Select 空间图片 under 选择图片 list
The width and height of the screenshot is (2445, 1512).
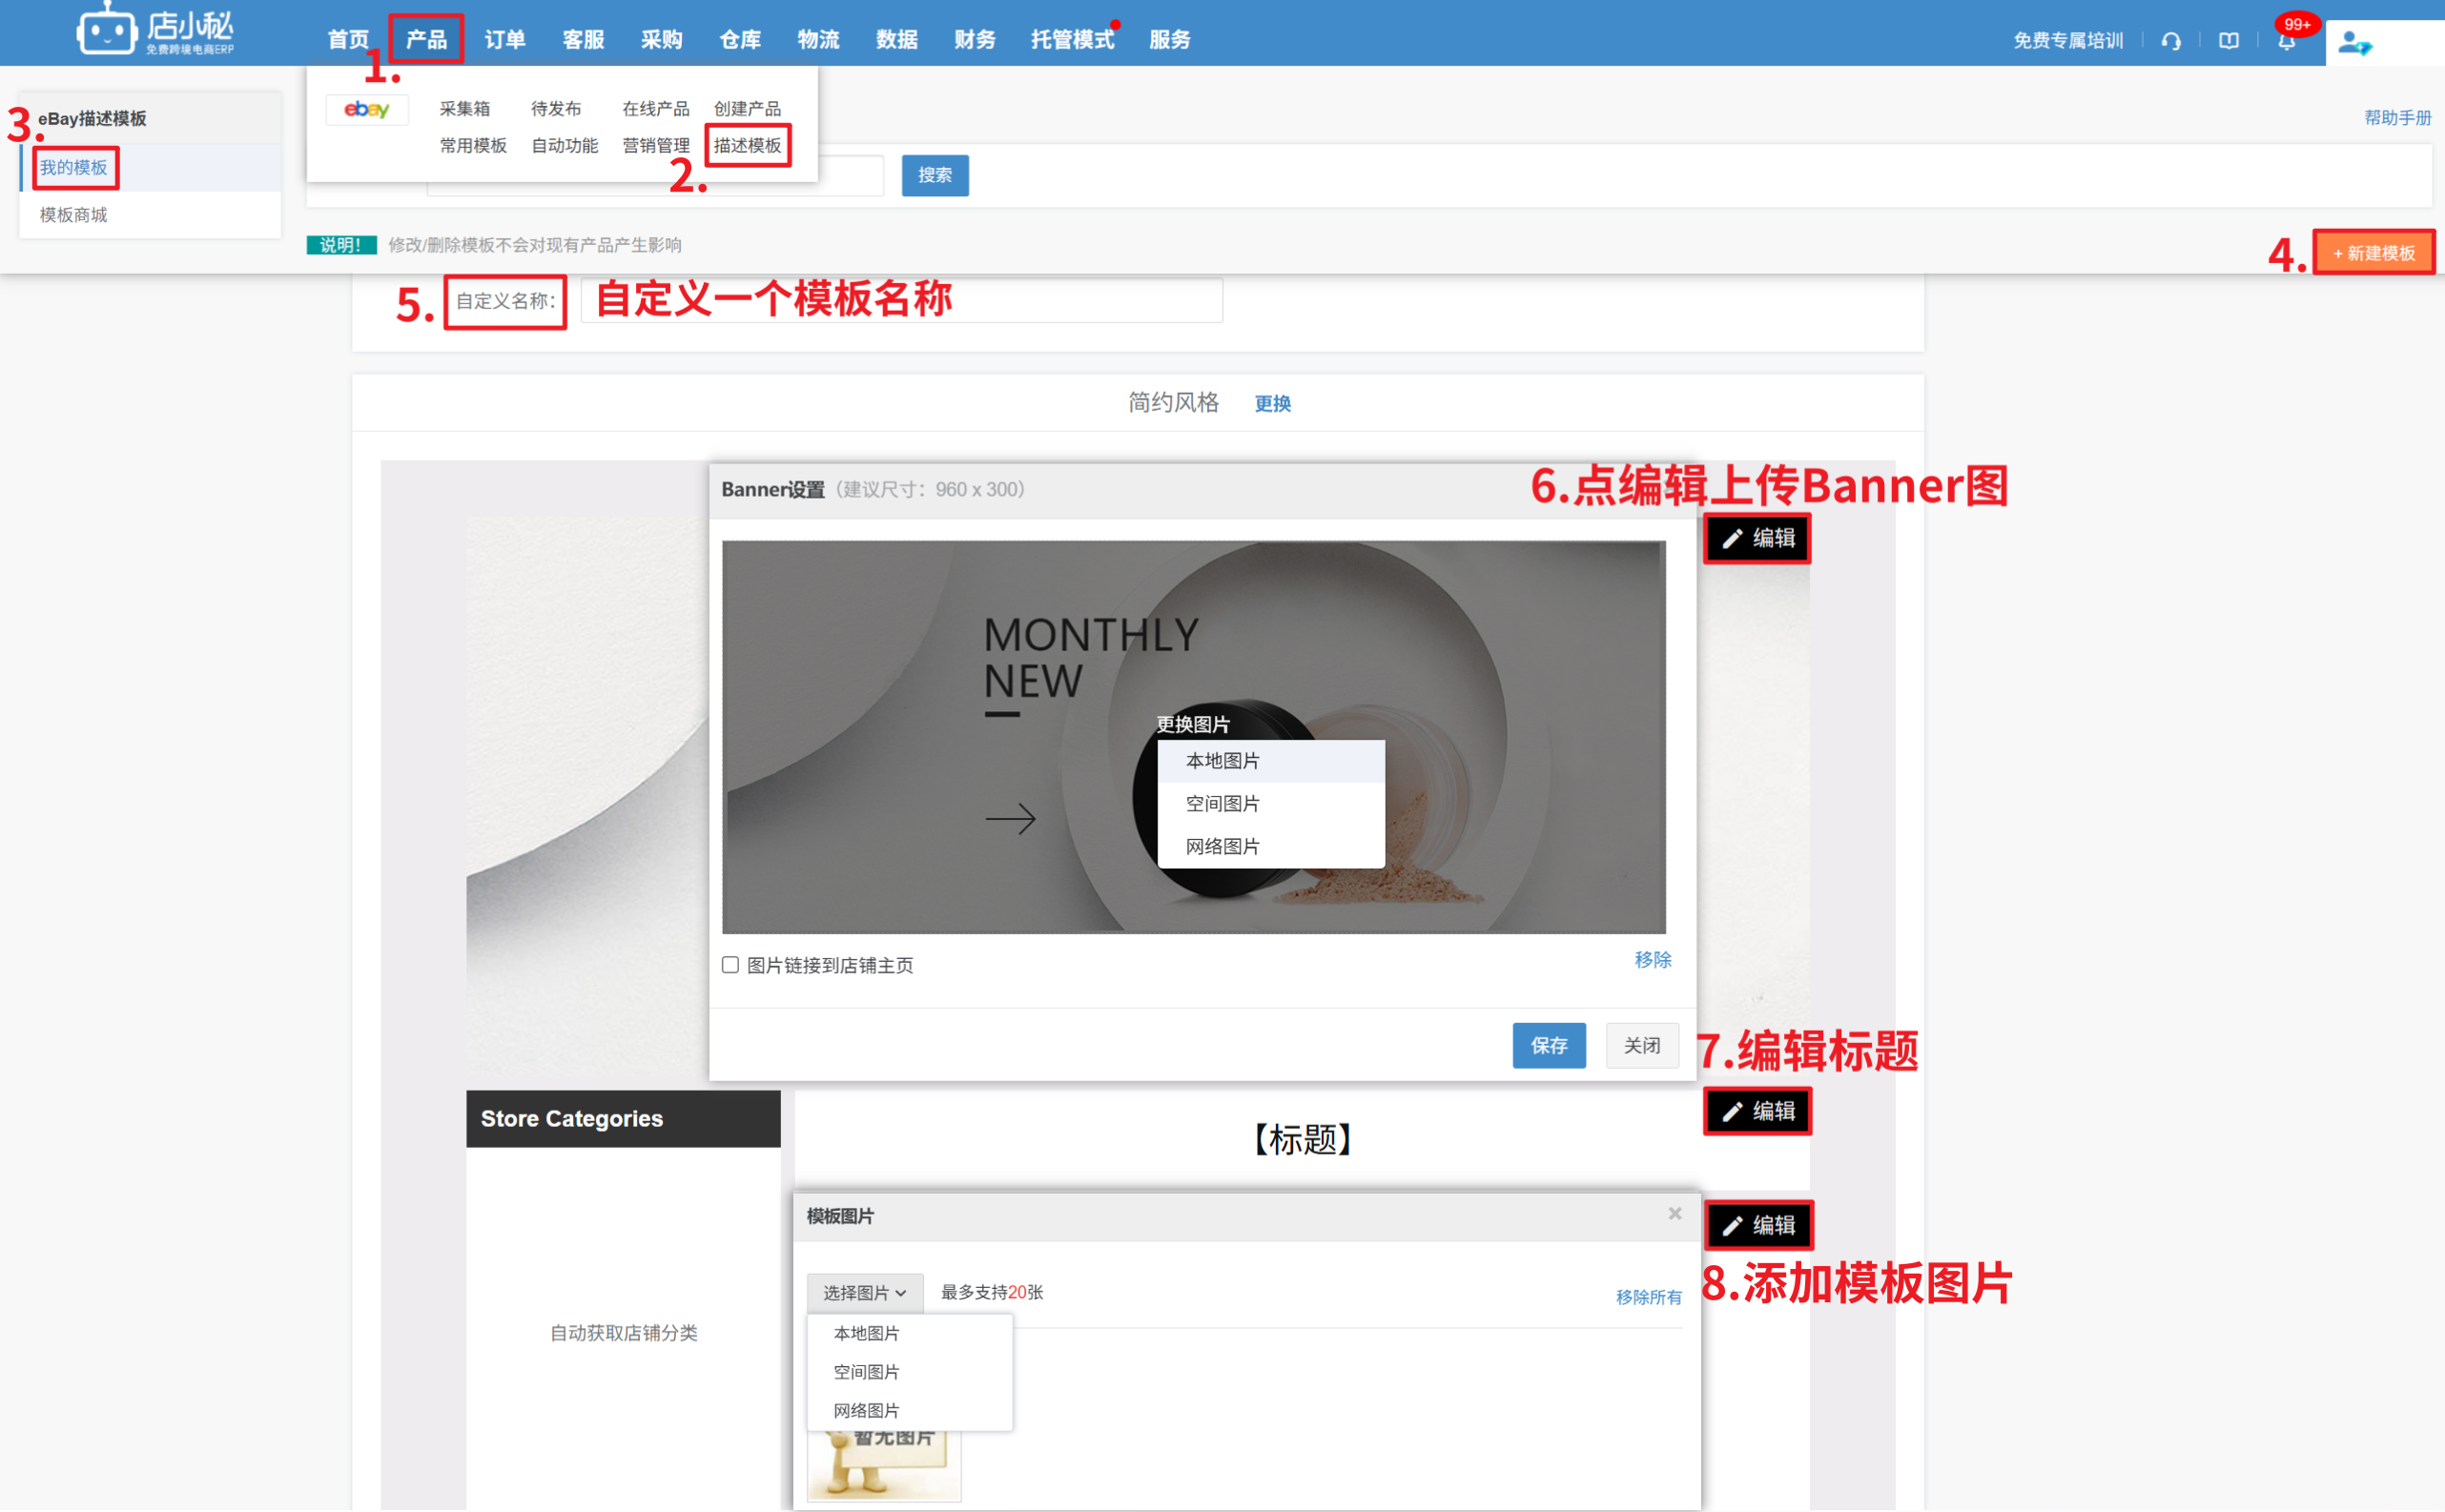[866, 1372]
